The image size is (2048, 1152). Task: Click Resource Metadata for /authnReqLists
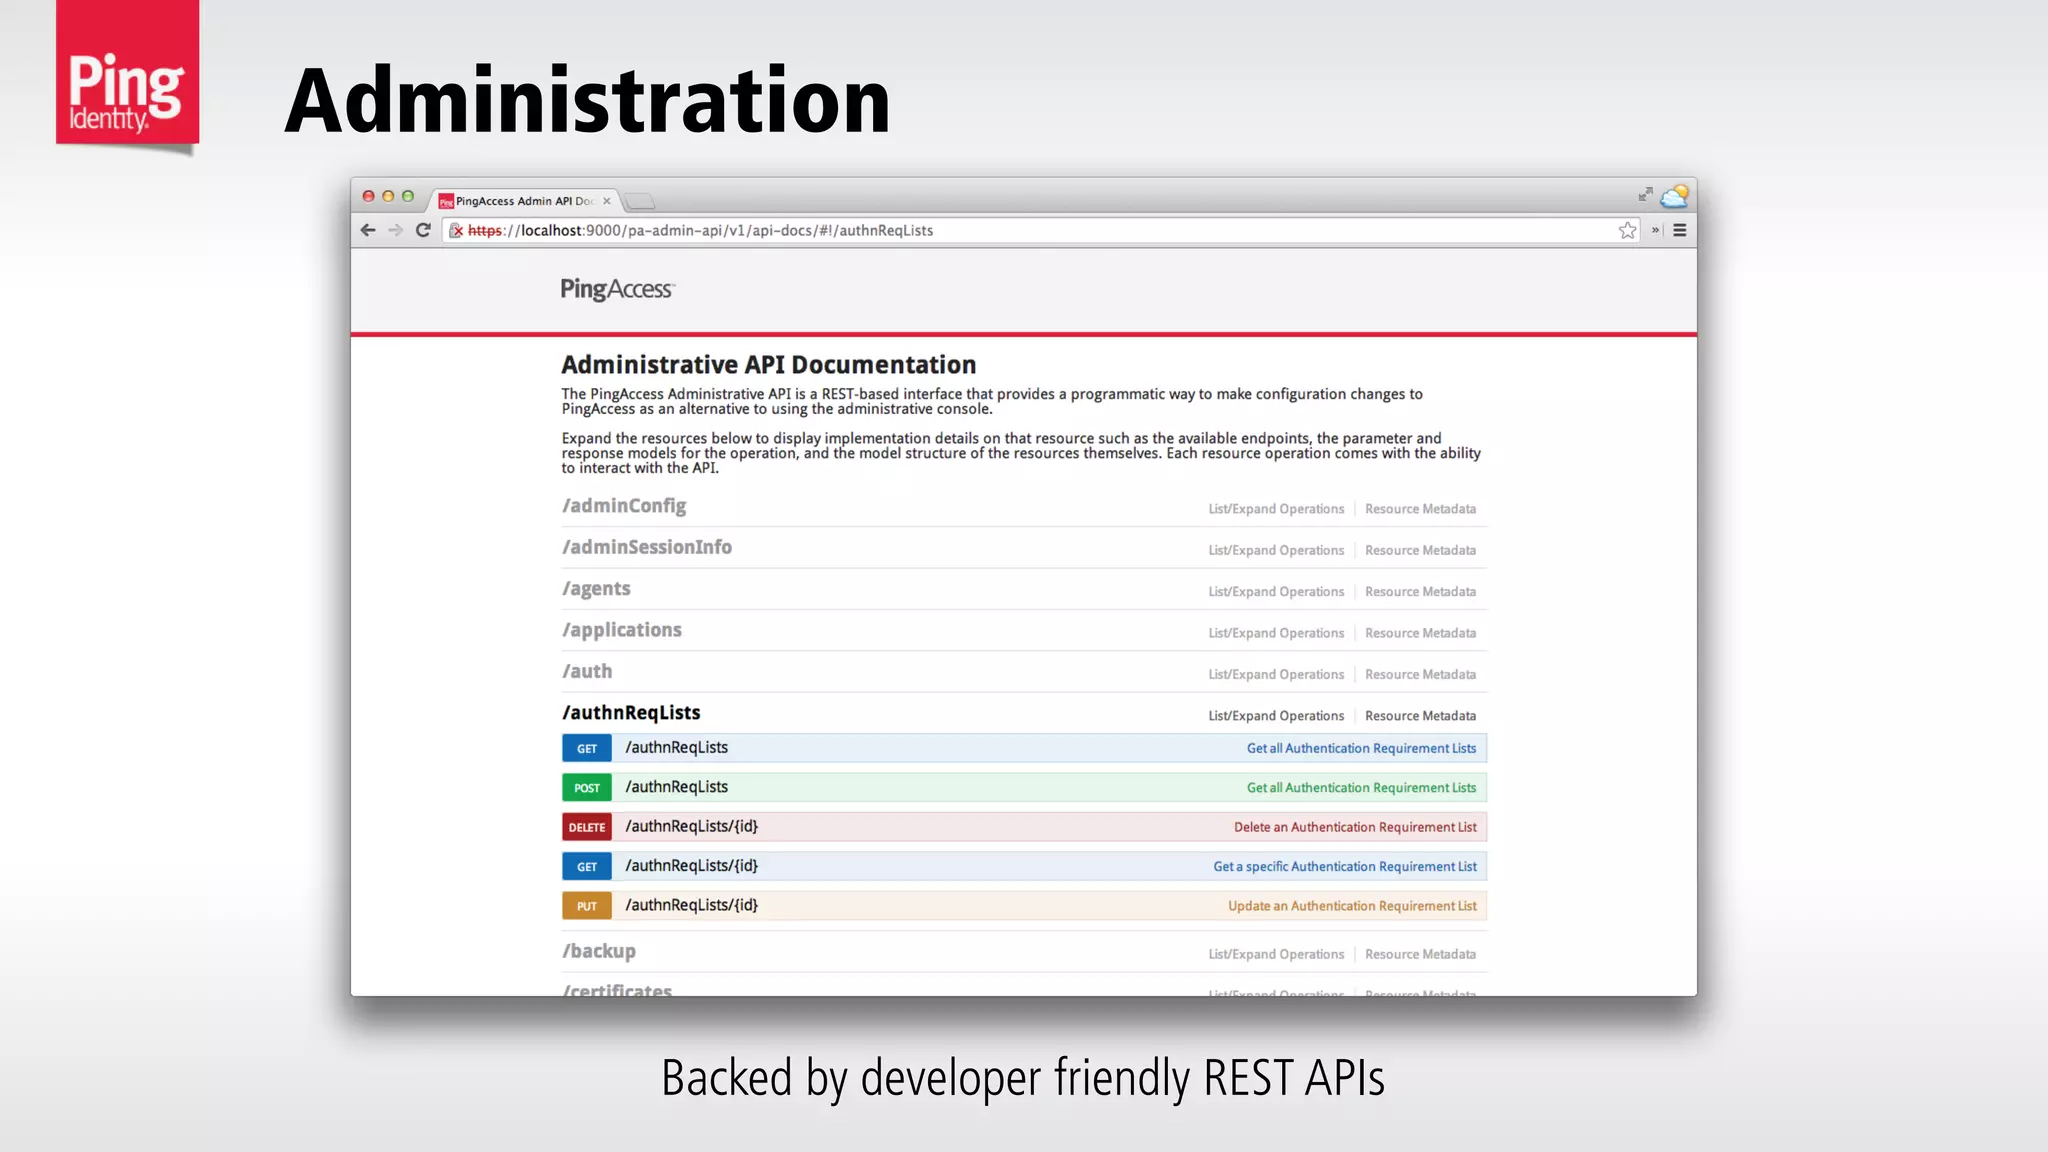[1420, 716]
